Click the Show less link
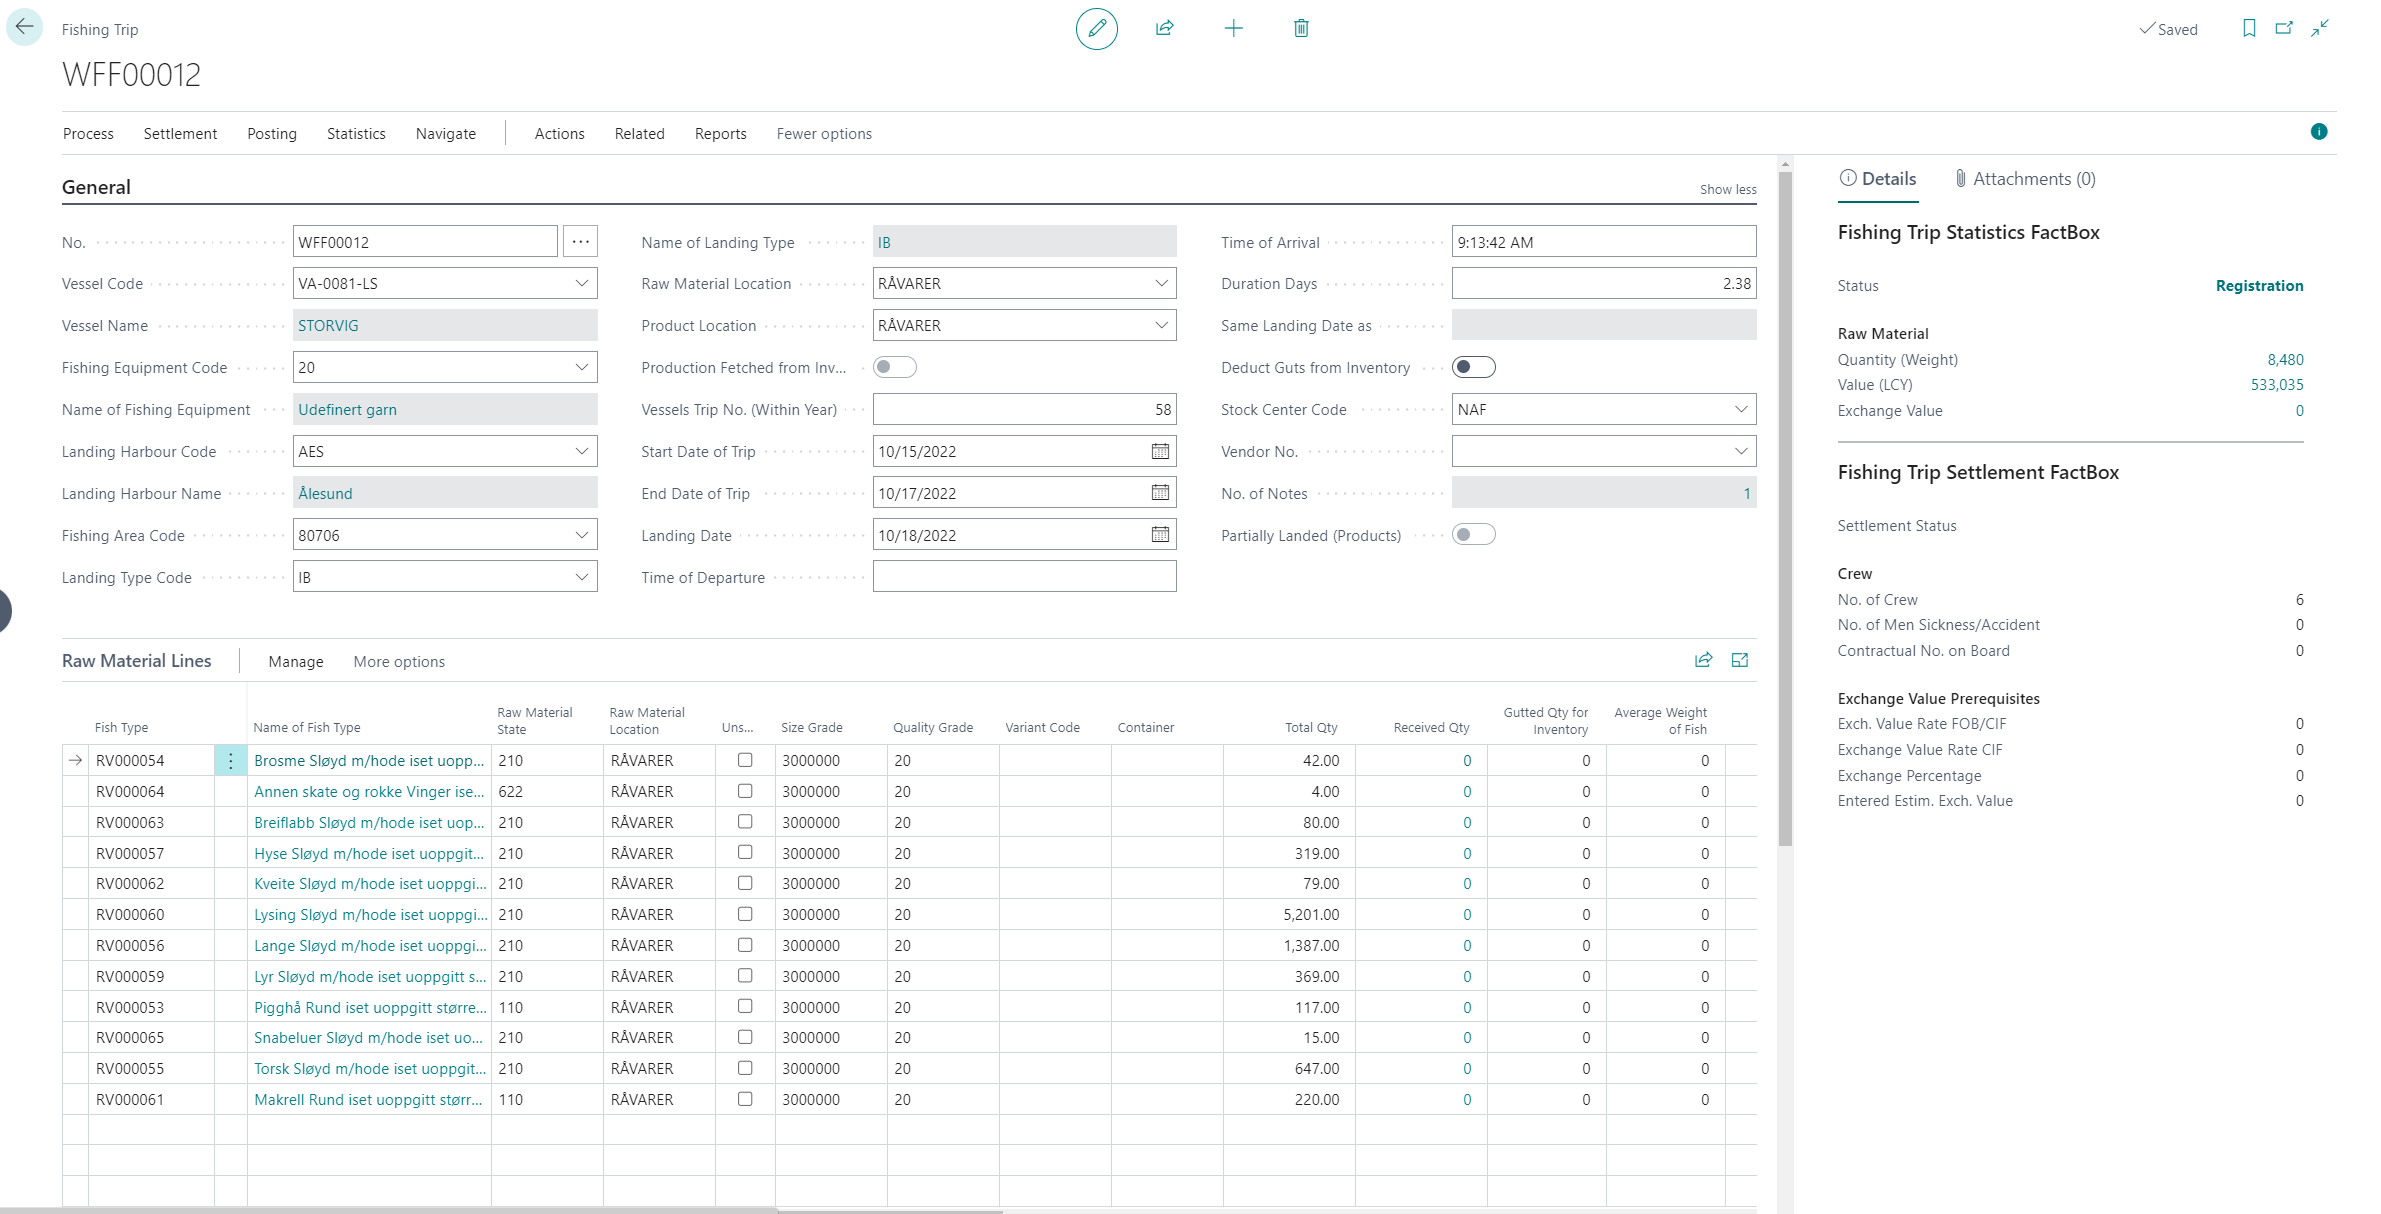 (1727, 190)
